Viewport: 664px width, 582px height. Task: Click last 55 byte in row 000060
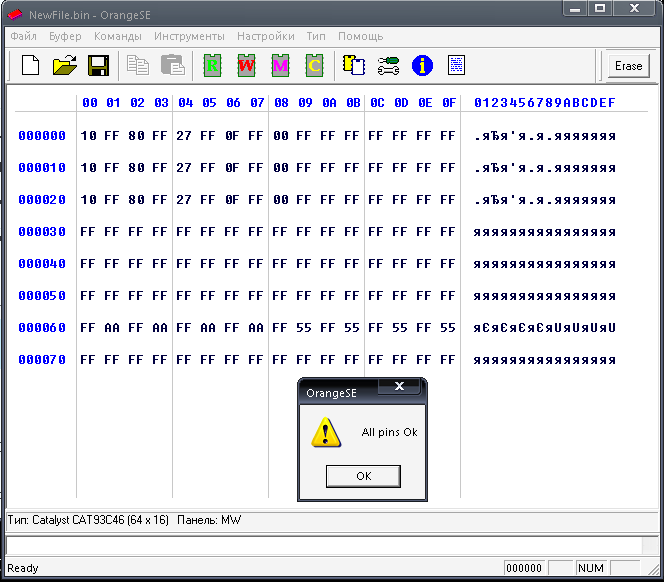(x=448, y=328)
